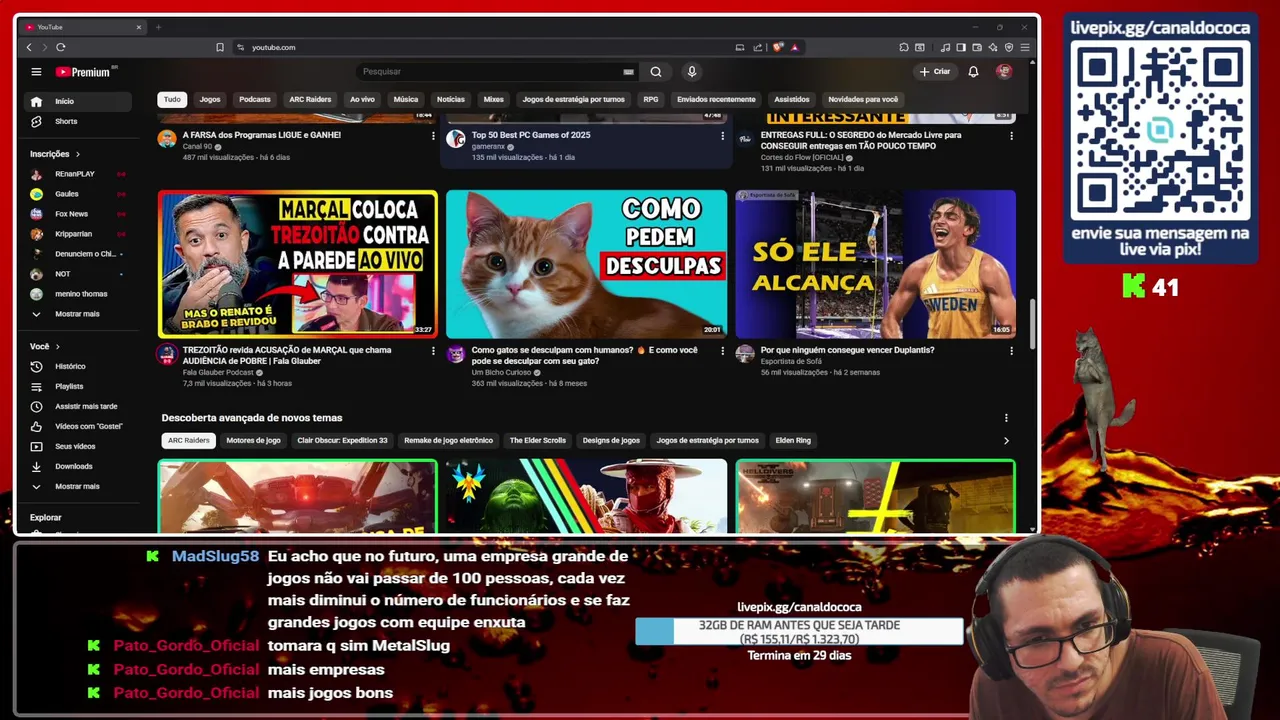Open Você section chevron
This screenshot has width=1280, height=720.
point(57,346)
